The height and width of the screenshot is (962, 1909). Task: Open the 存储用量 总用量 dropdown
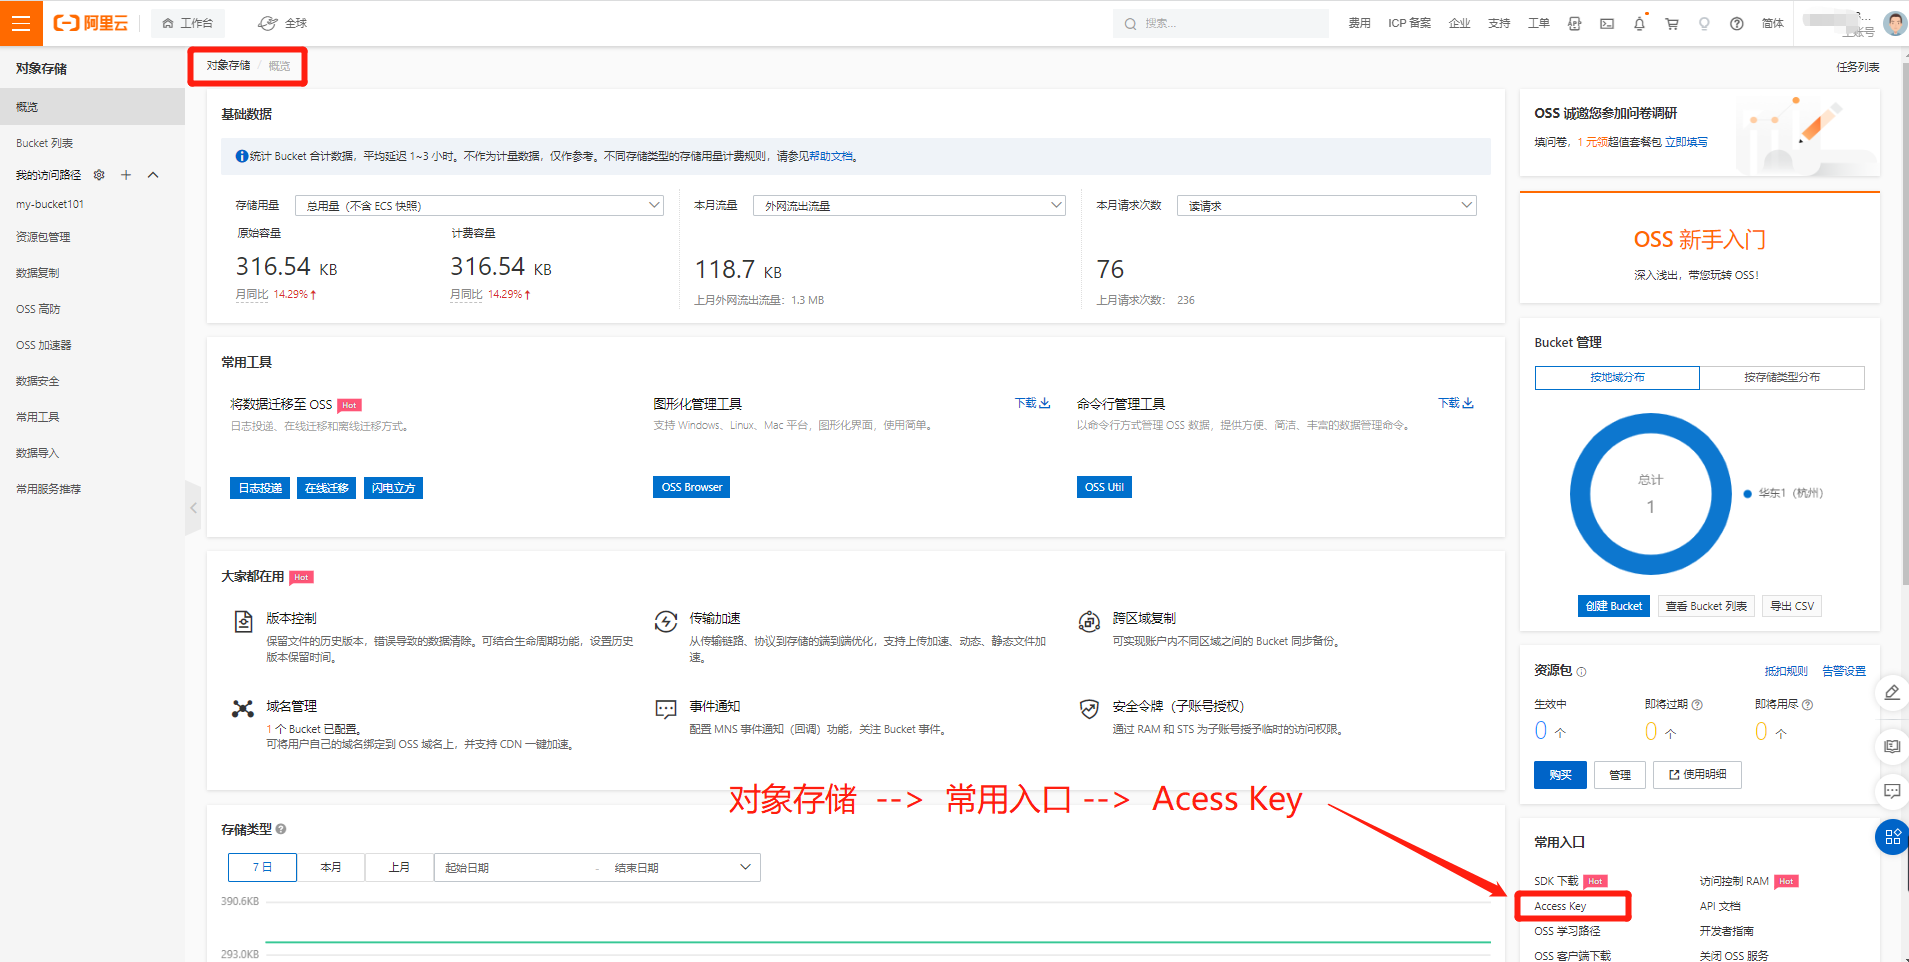click(479, 206)
